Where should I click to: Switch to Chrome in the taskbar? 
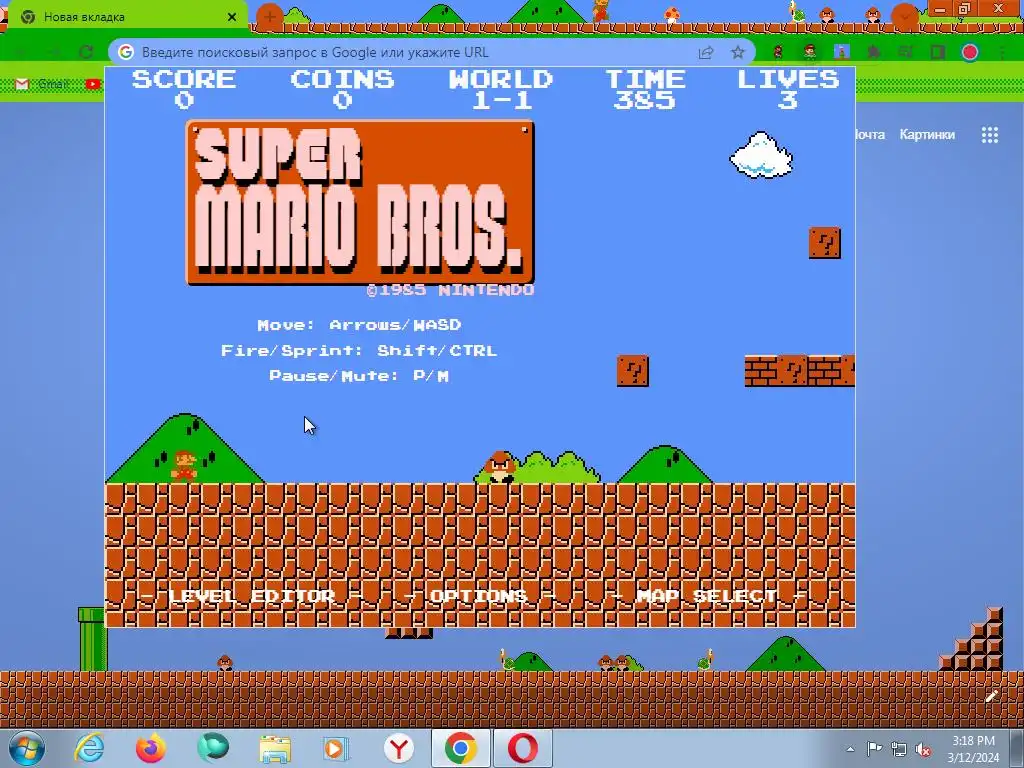461,748
